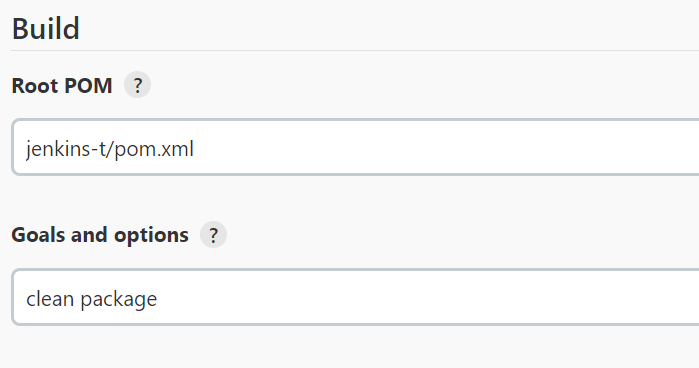Click empty space inside Root POM field
This screenshot has height=368, width=699.
[446, 147]
